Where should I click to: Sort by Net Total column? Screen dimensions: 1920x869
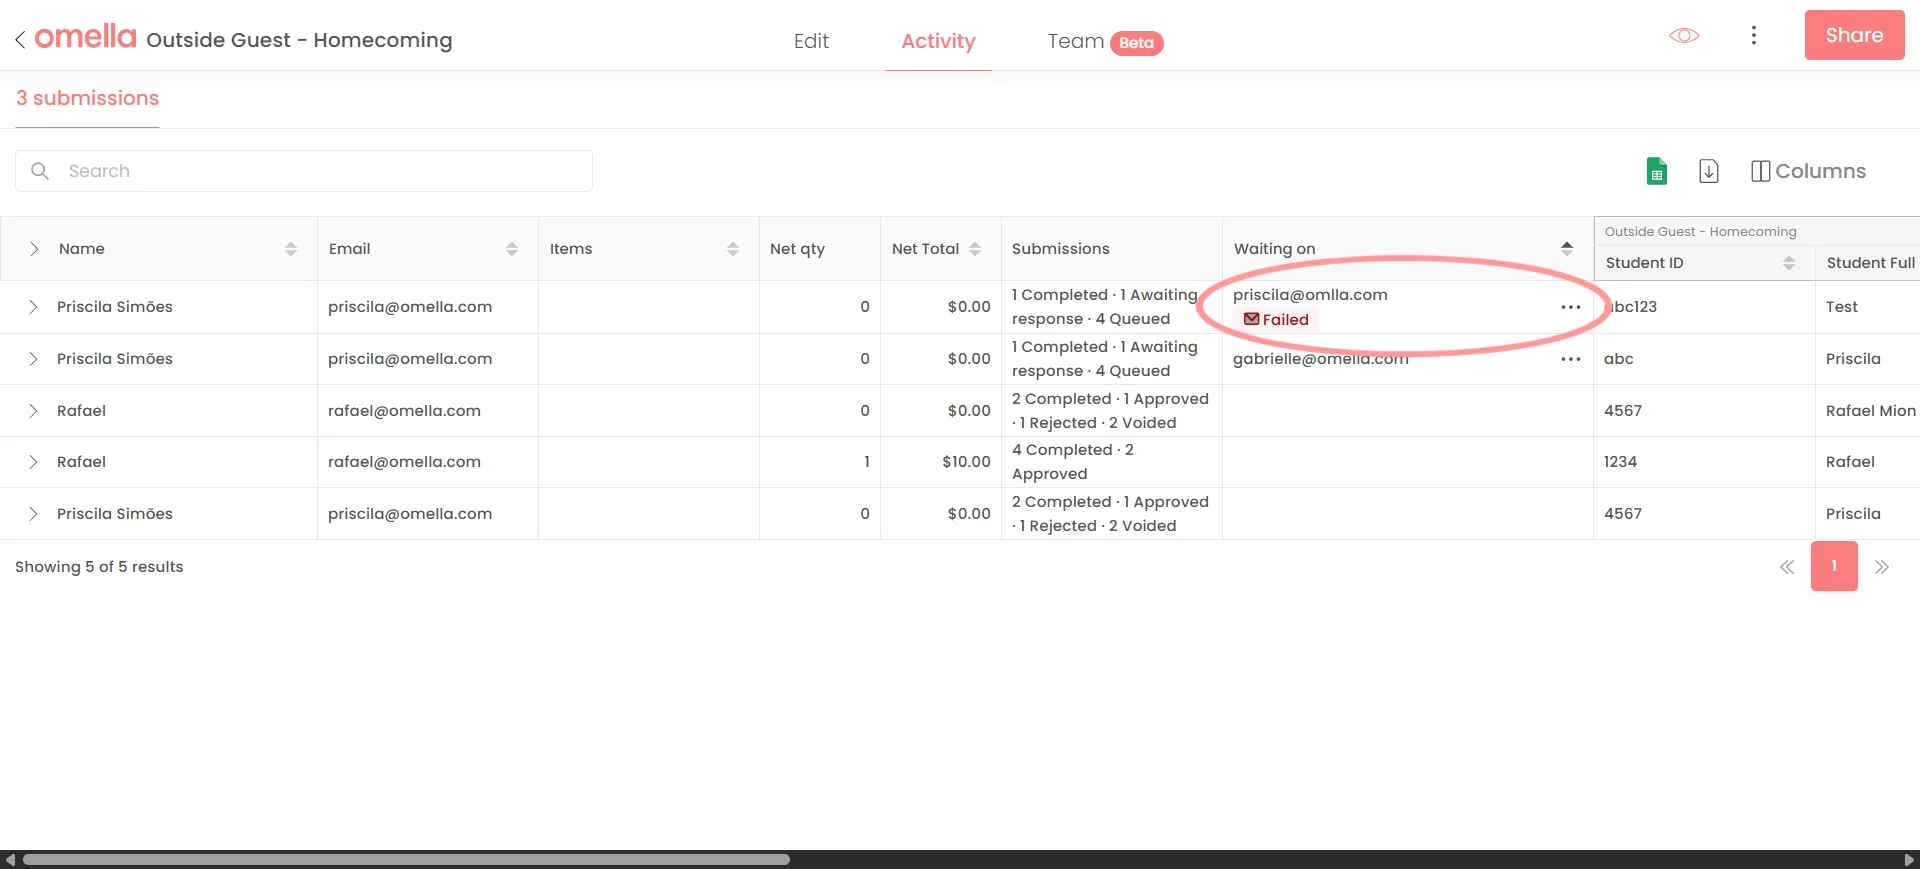coord(975,249)
